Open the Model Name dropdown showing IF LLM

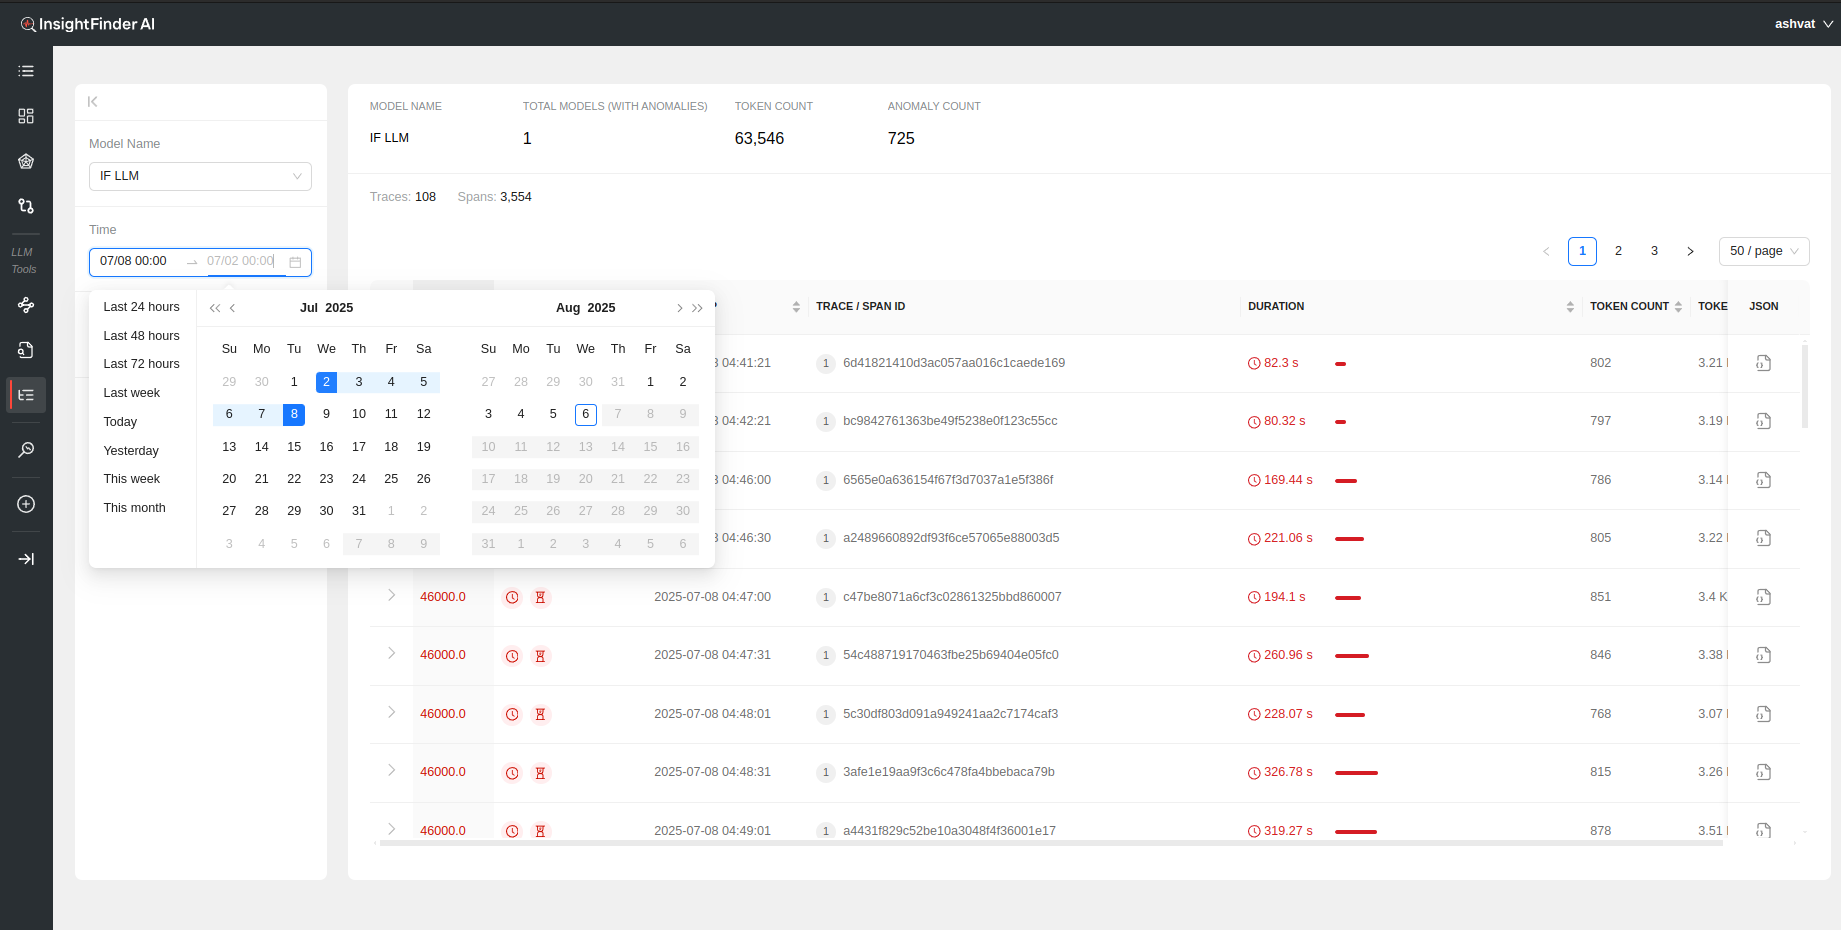coord(200,176)
